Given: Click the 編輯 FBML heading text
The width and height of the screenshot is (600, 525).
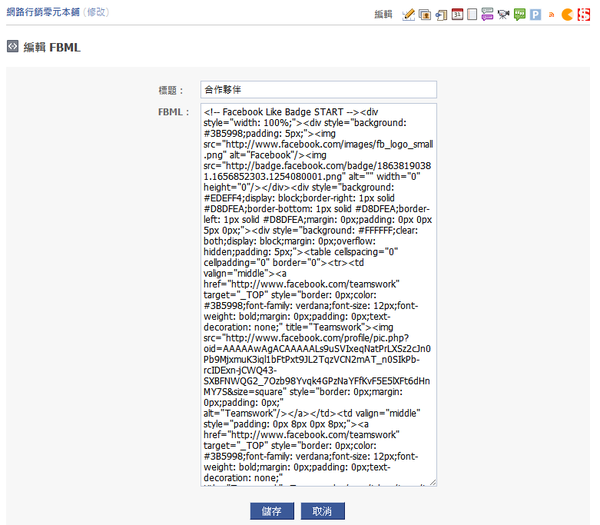Looking at the screenshot, I should 52,47.
